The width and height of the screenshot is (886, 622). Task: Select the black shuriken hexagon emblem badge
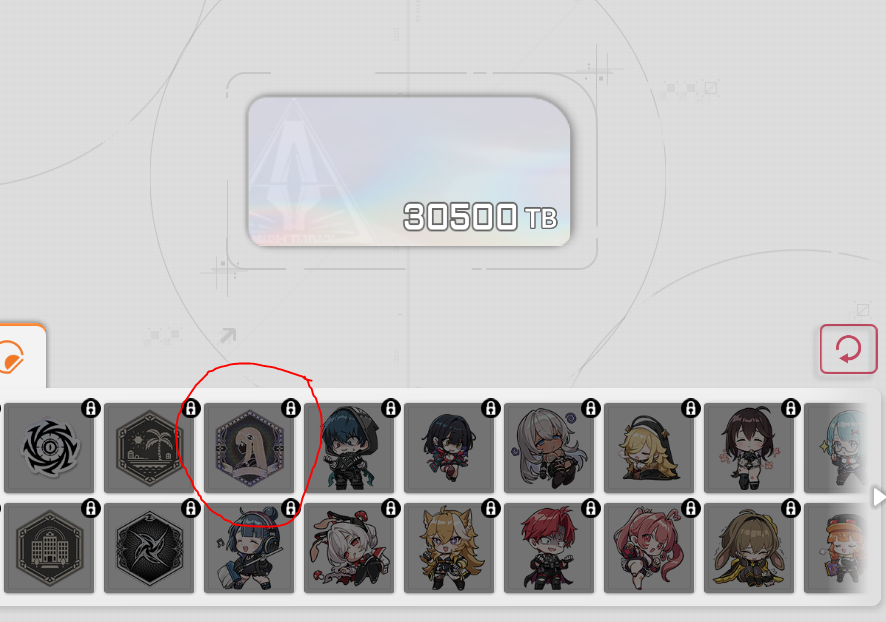coord(149,547)
